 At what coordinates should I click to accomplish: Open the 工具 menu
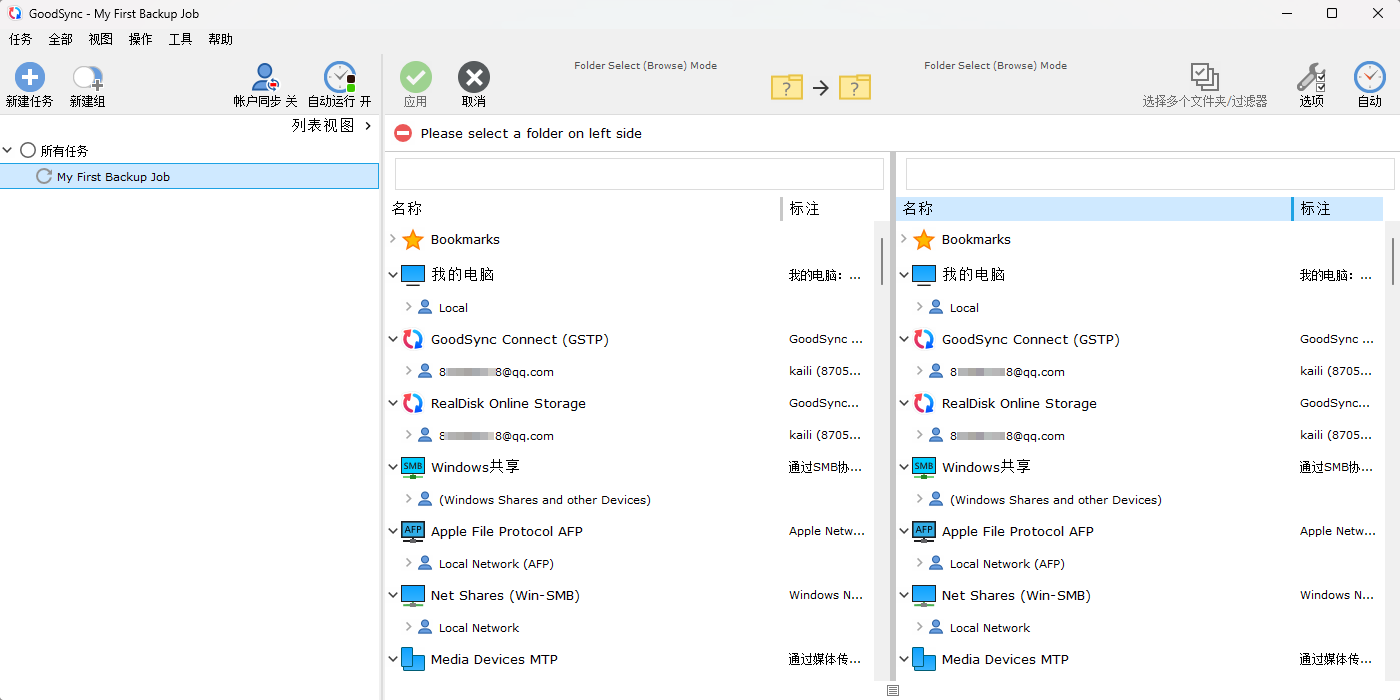180,39
